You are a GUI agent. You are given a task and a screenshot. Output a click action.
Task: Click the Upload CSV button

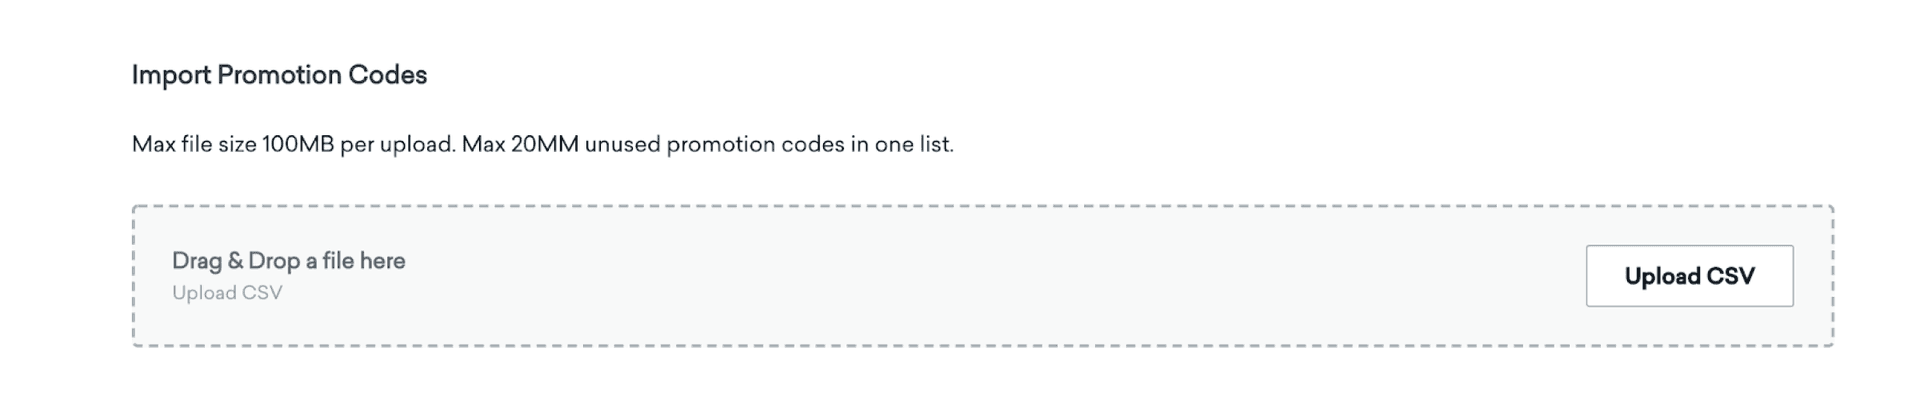pyautogui.click(x=1689, y=276)
